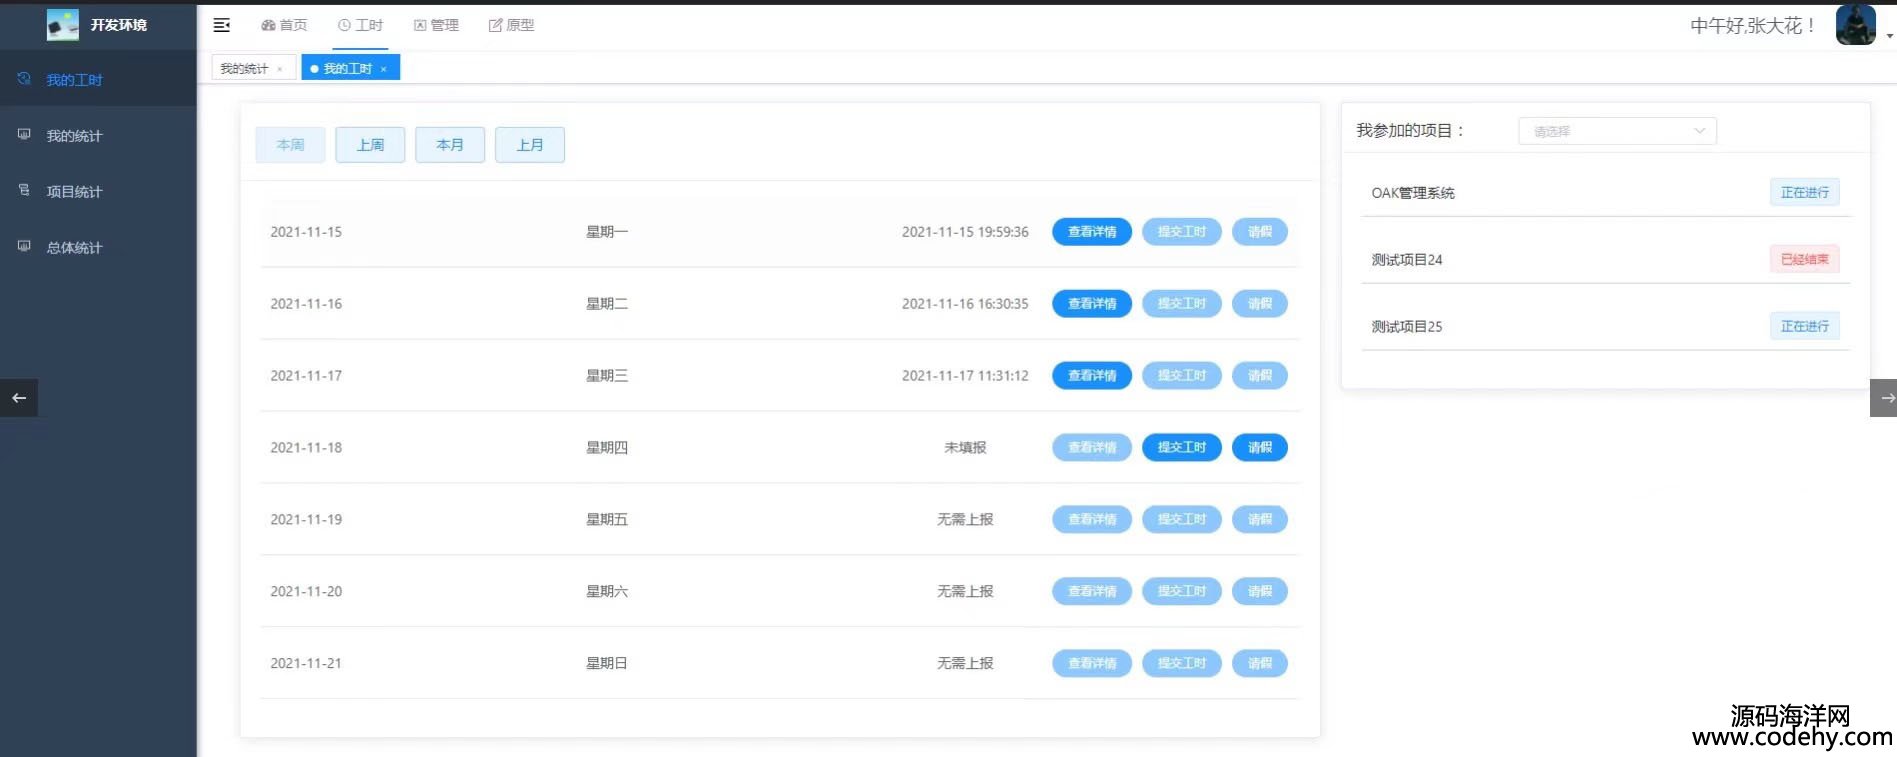1897x757 pixels.
Task: Open 总体统计 in the sidebar
Action: coord(74,248)
